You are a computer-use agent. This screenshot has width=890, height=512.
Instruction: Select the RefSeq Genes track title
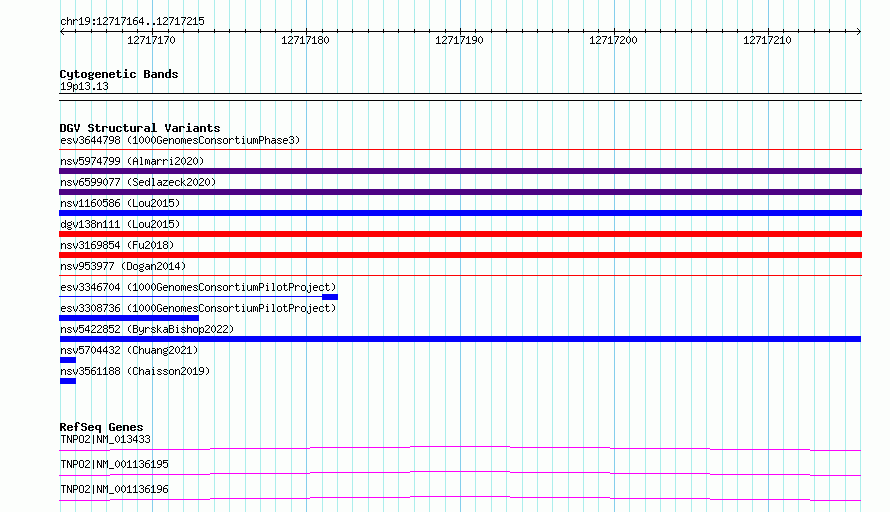(101, 427)
